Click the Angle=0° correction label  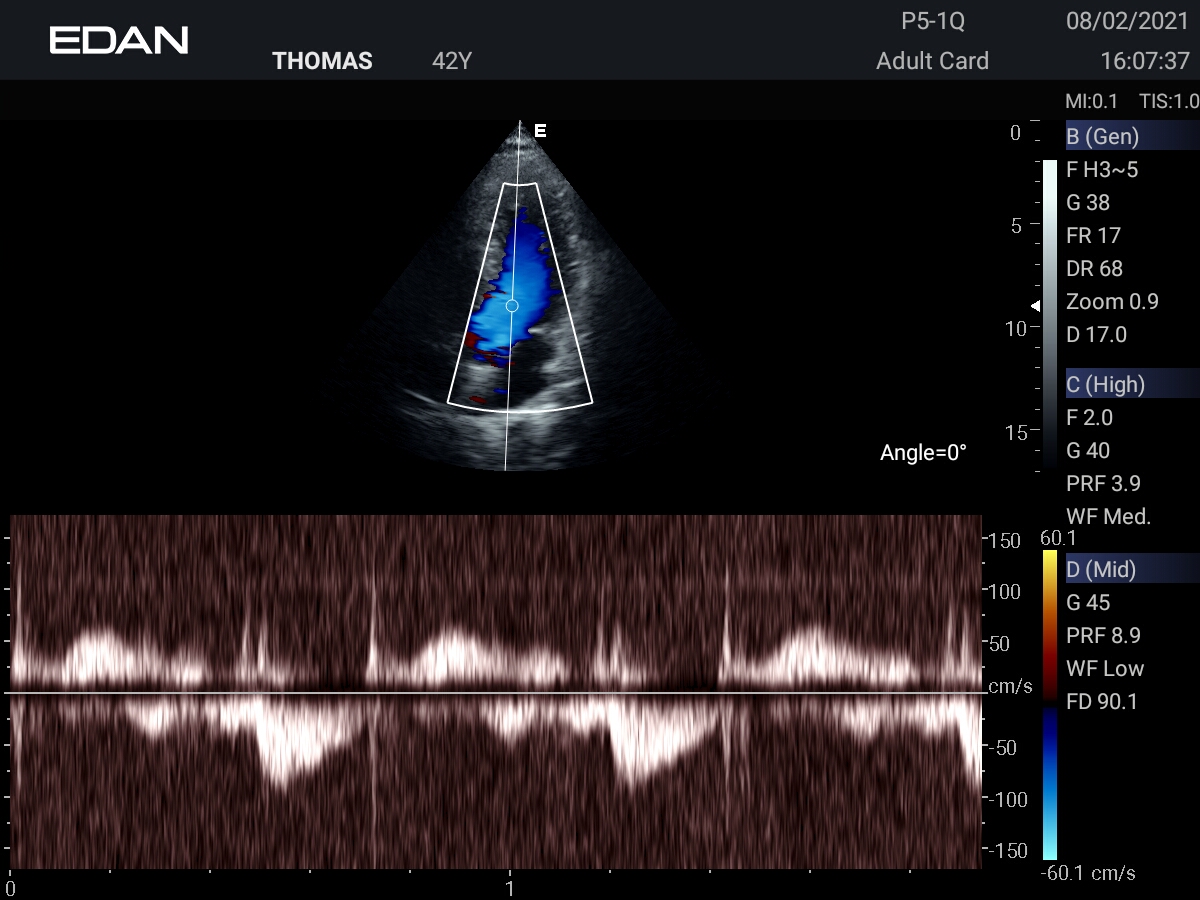tap(923, 453)
